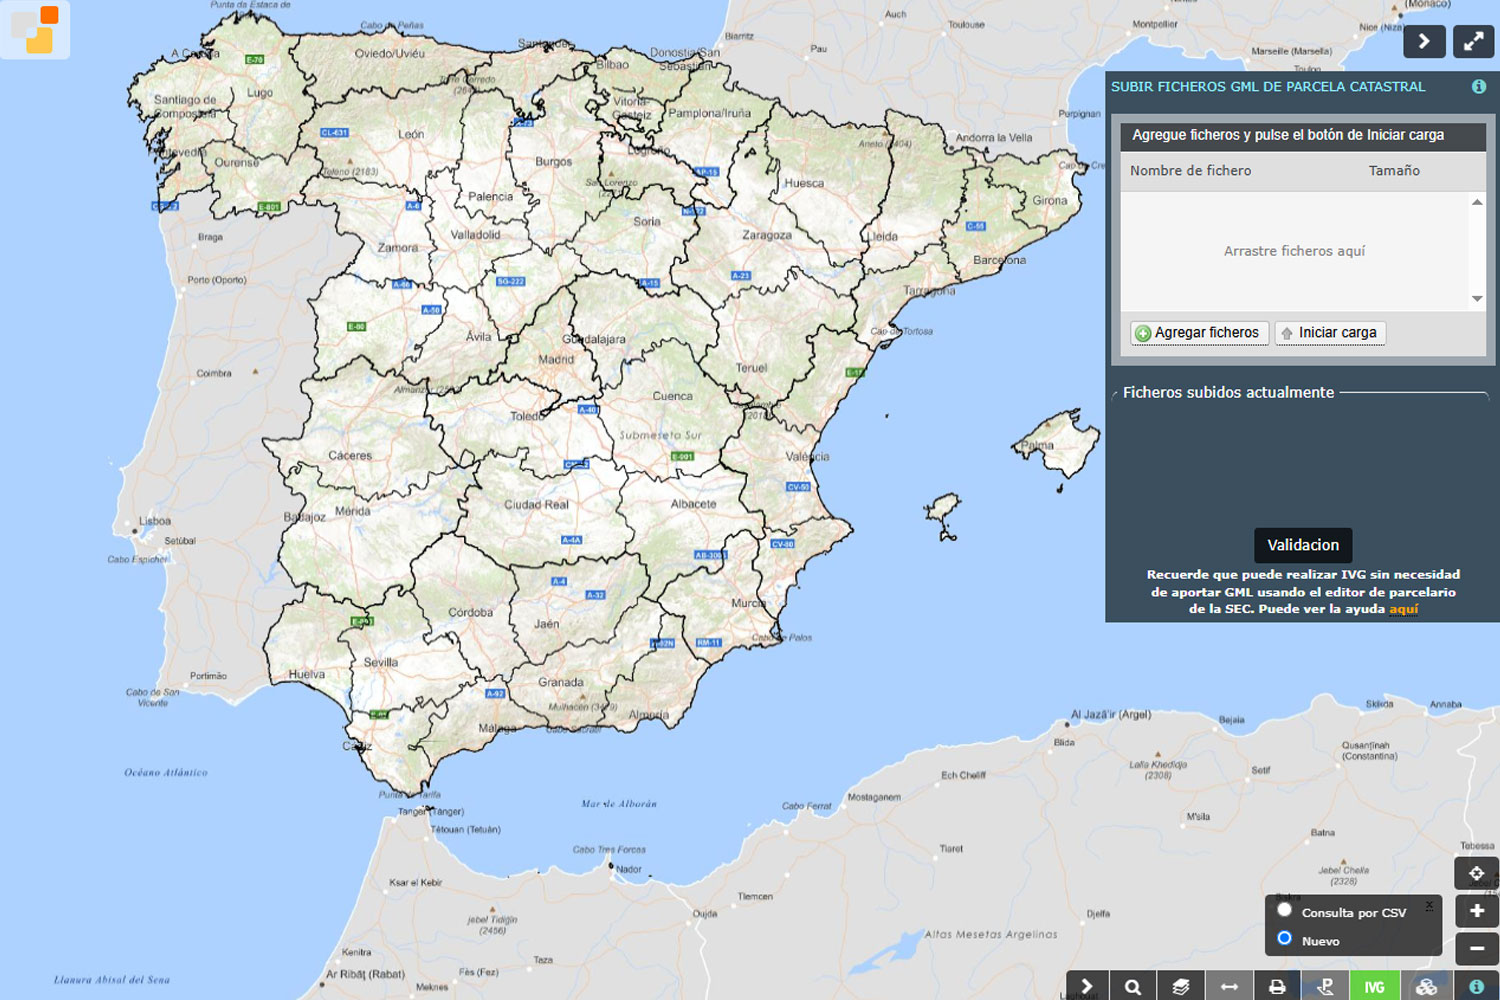Click the Sevilla label on the map
The height and width of the screenshot is (1000, 1500).
coord(381,662)
